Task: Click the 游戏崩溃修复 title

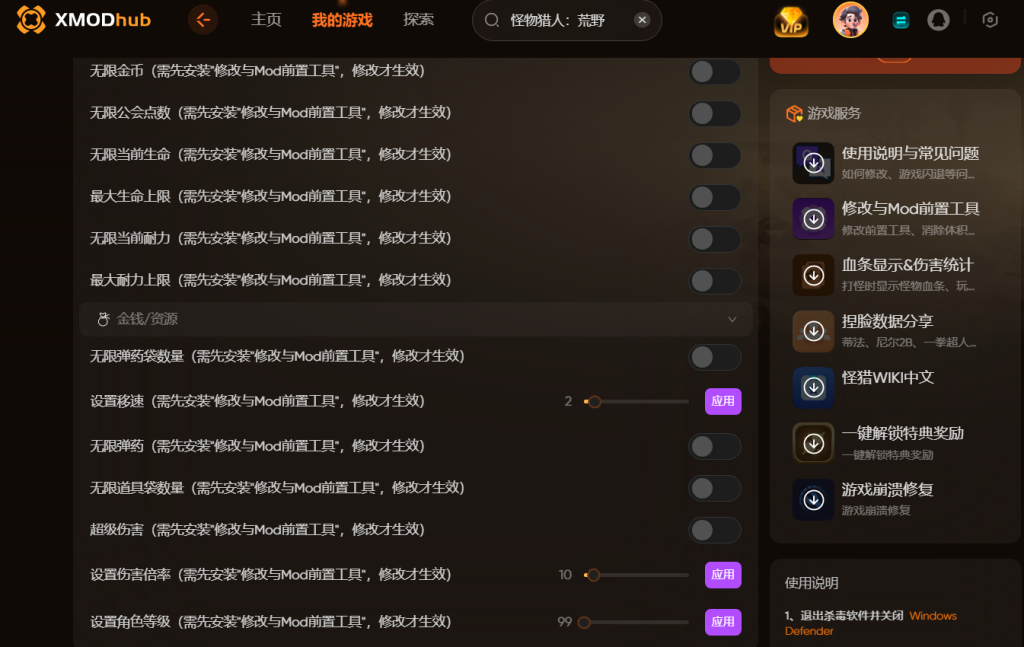Action: point(888,490)
